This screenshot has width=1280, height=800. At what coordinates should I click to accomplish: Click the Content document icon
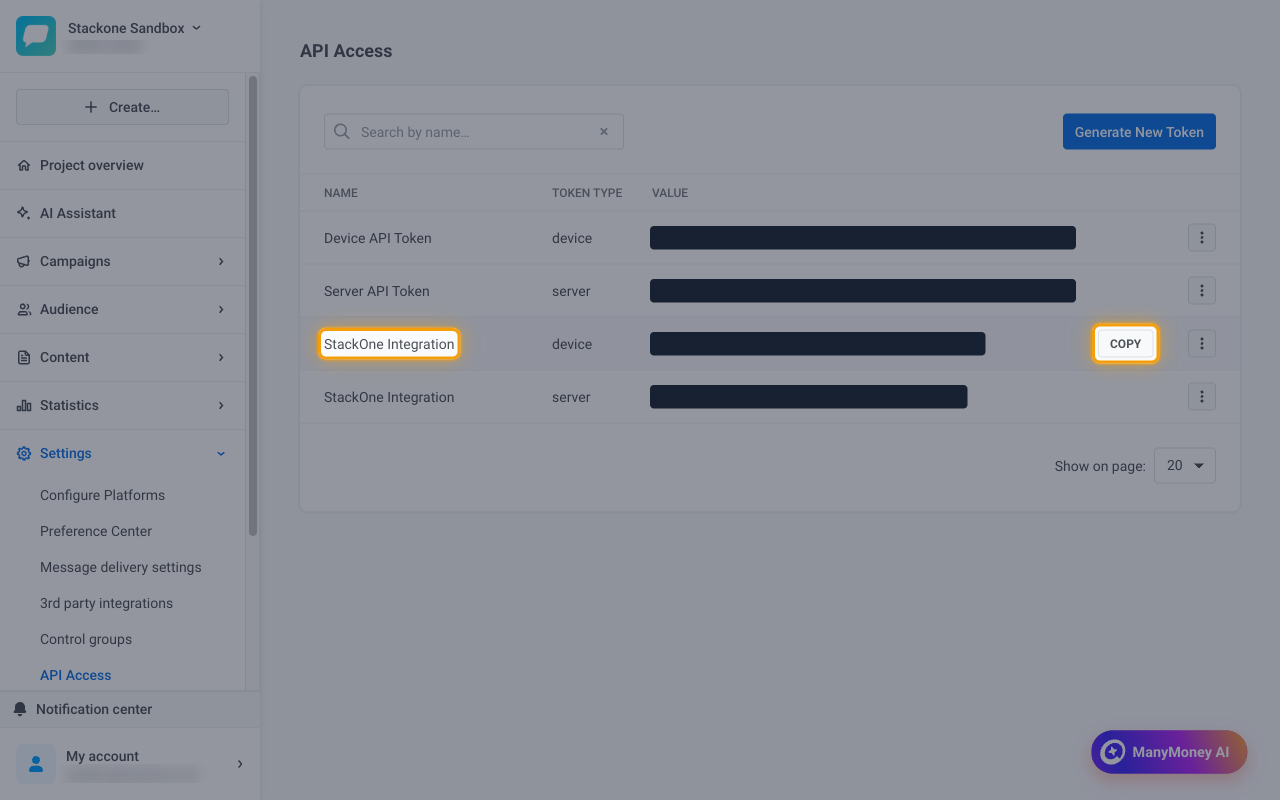click(24, 357)
